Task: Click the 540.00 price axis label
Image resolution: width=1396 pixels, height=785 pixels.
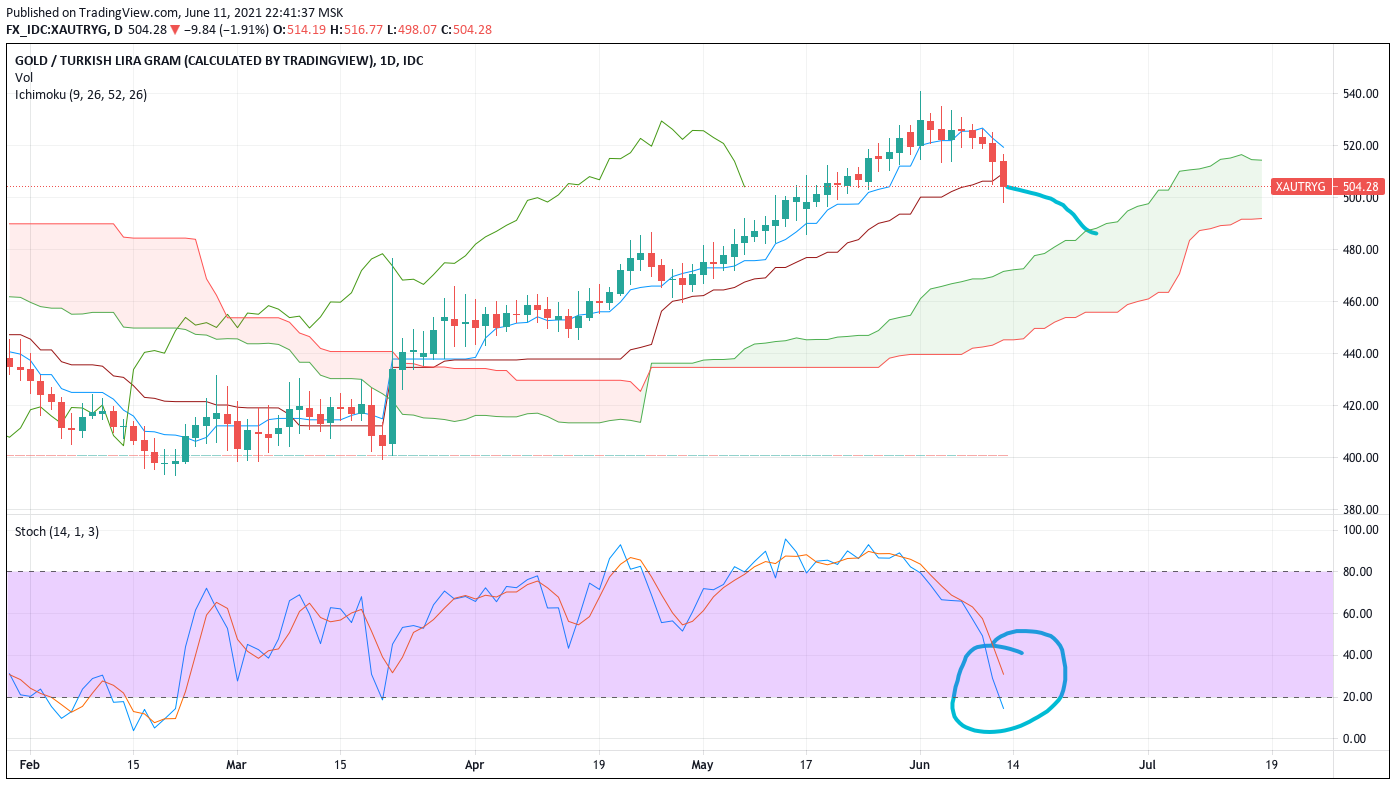Action: coord(1361,94)
